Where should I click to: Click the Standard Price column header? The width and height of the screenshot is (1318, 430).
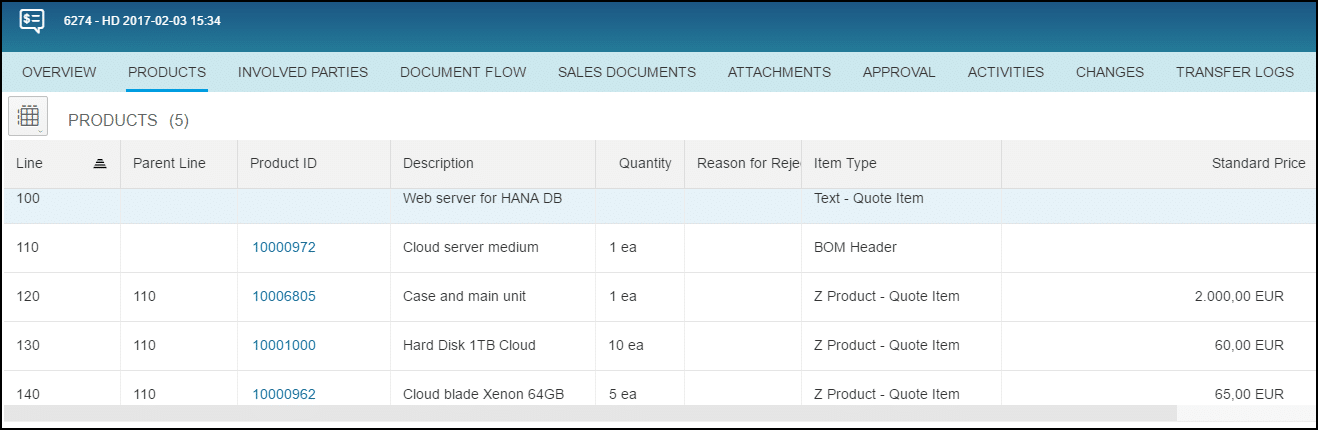1258,163
